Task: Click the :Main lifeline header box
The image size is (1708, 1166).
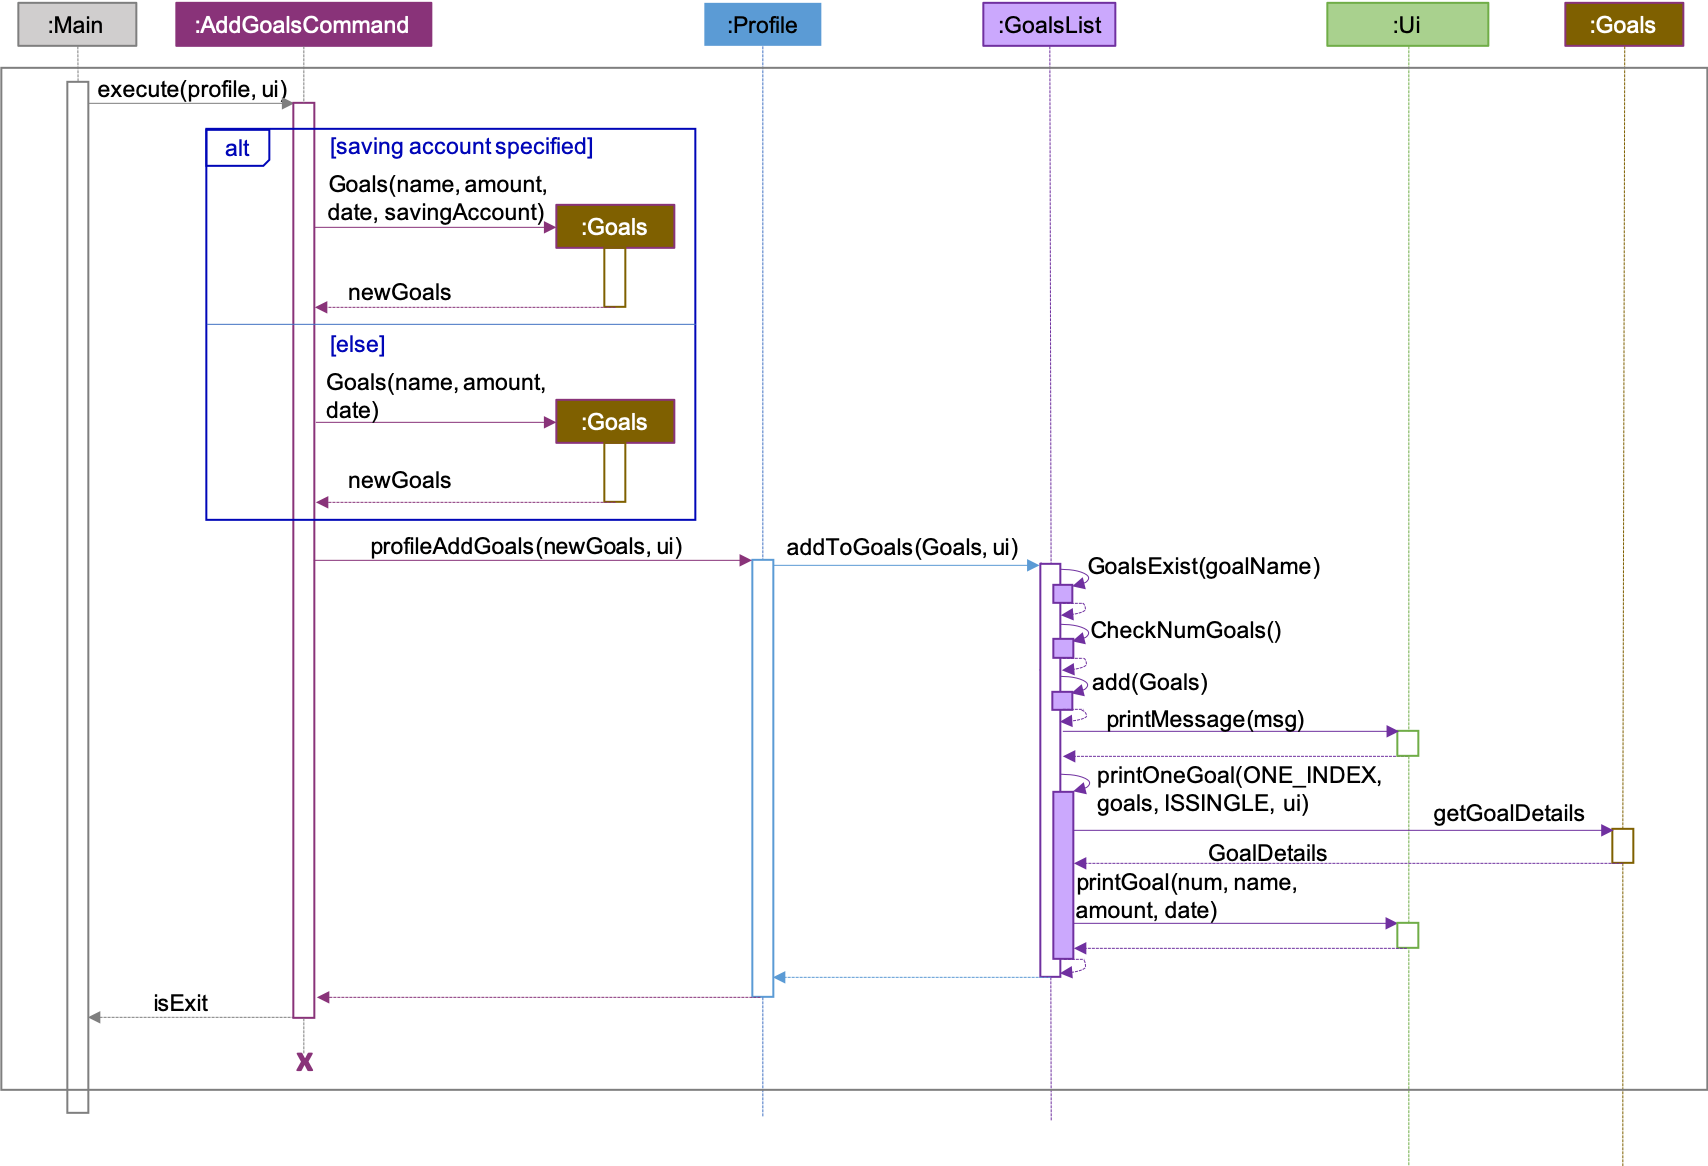Action: pos(77,25)
